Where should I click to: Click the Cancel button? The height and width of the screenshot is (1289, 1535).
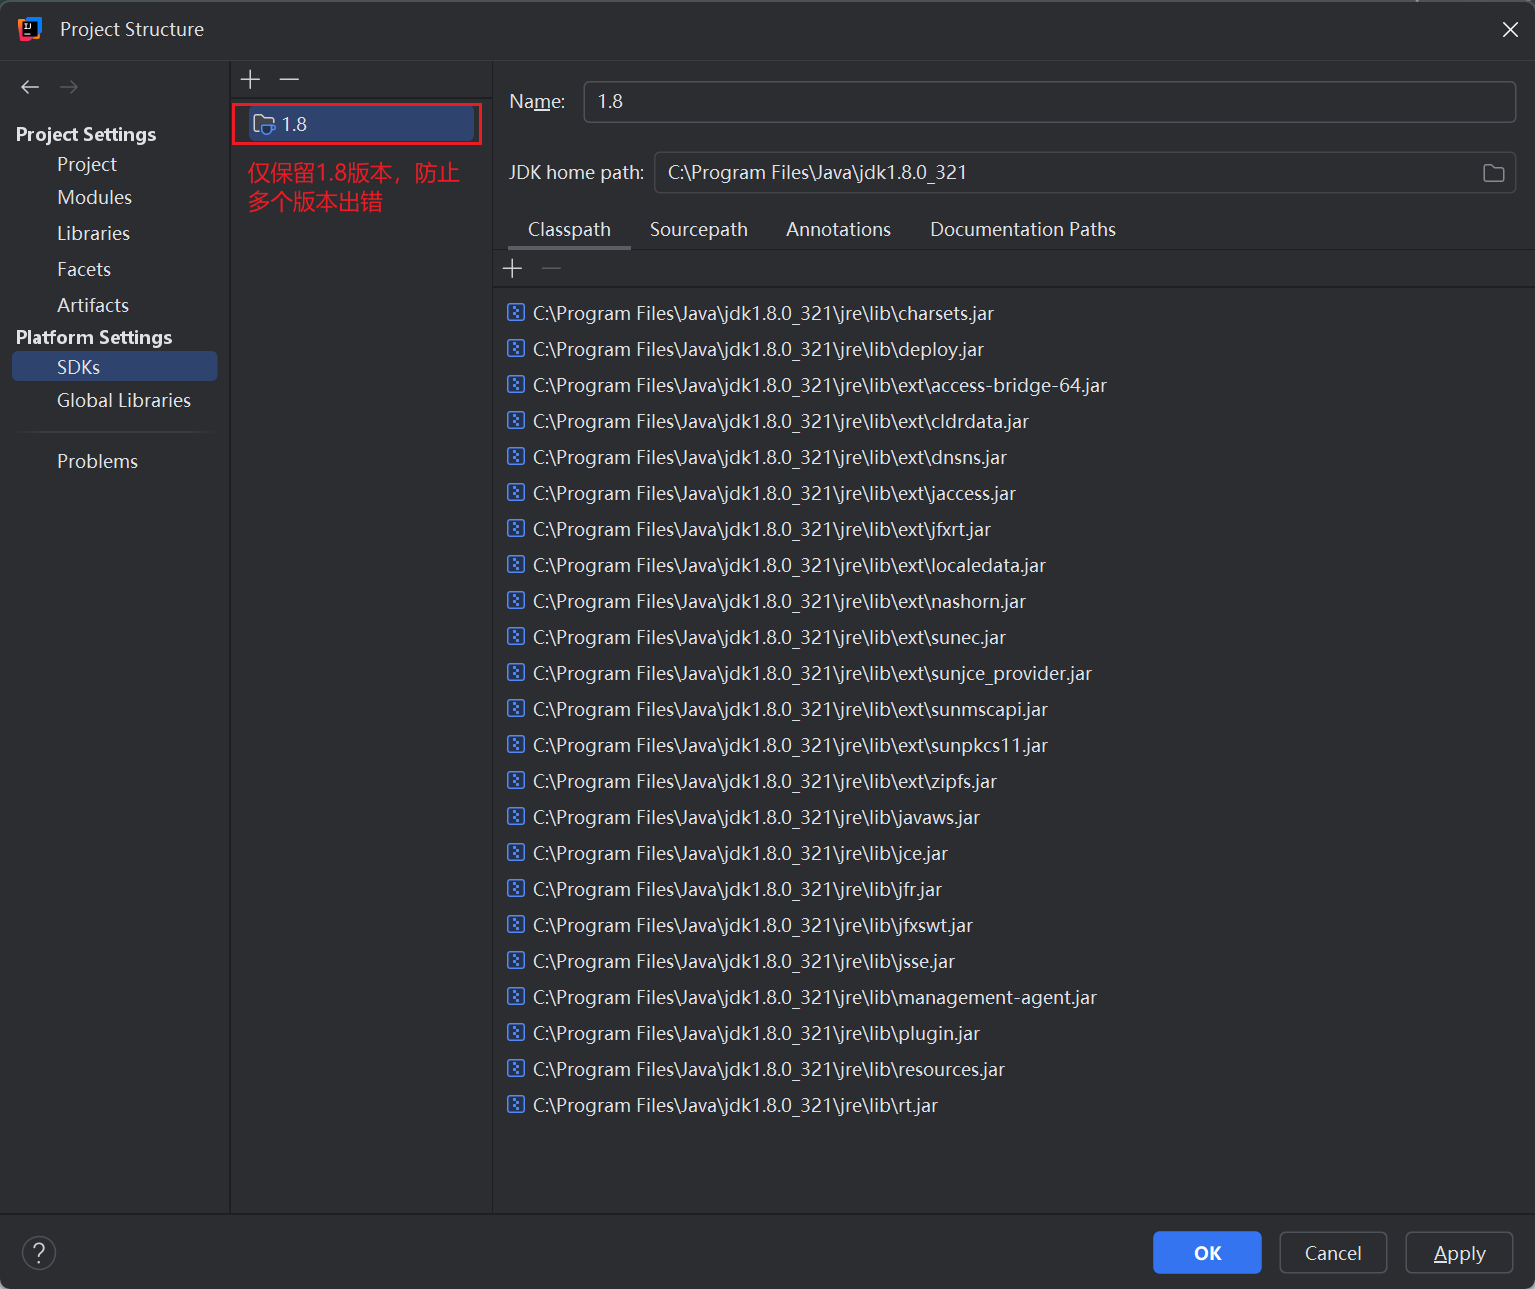point(1332,1253)
